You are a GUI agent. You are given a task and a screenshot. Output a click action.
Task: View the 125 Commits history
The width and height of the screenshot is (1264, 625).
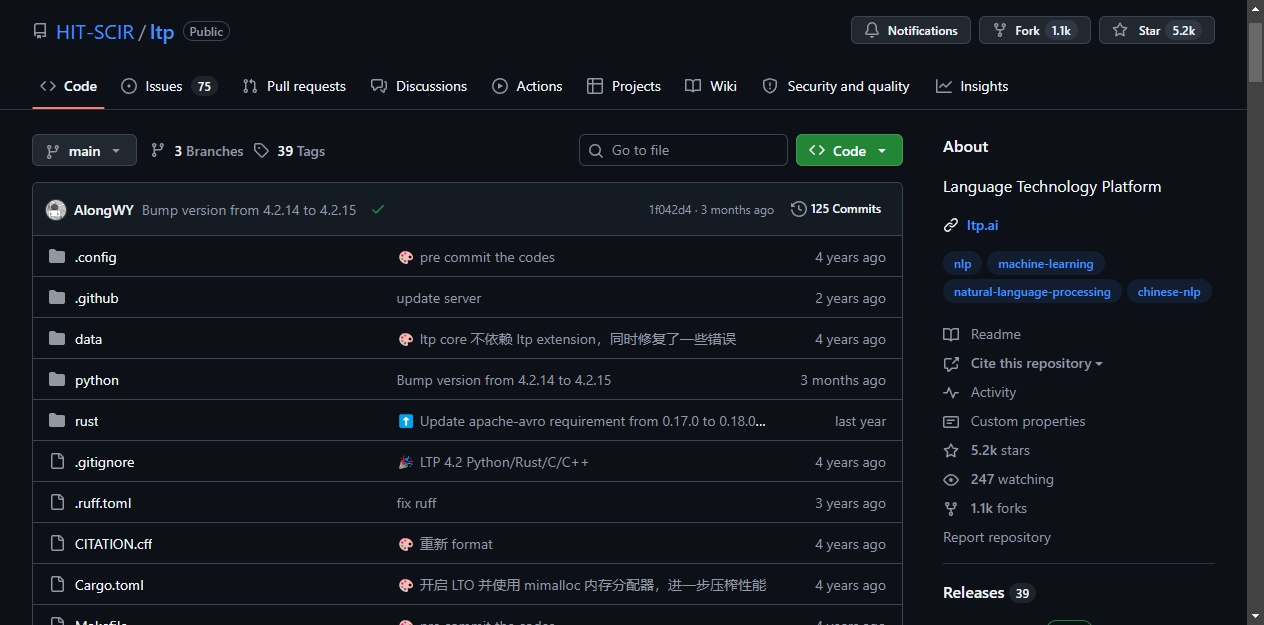tap(836, 209)
